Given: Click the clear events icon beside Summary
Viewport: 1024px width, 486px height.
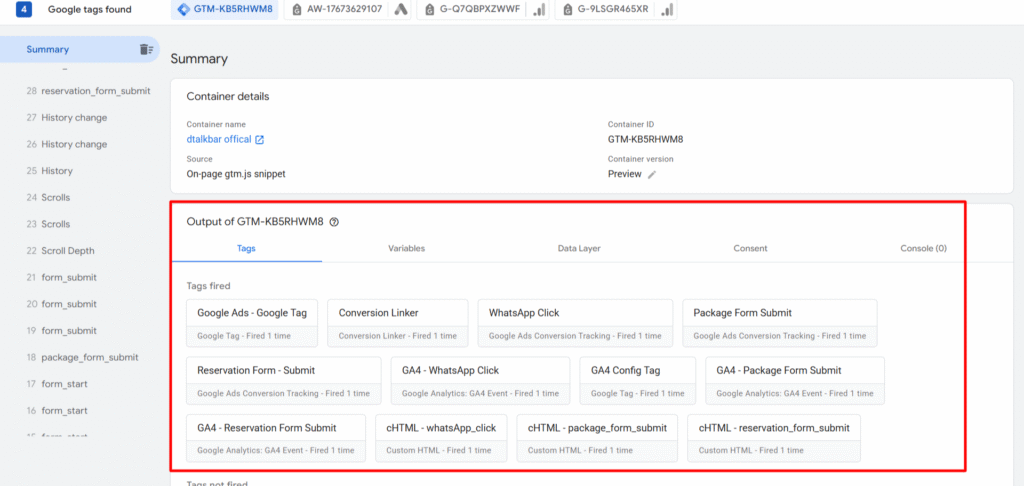Looking at the screenshot, I should tap(146, 49).
